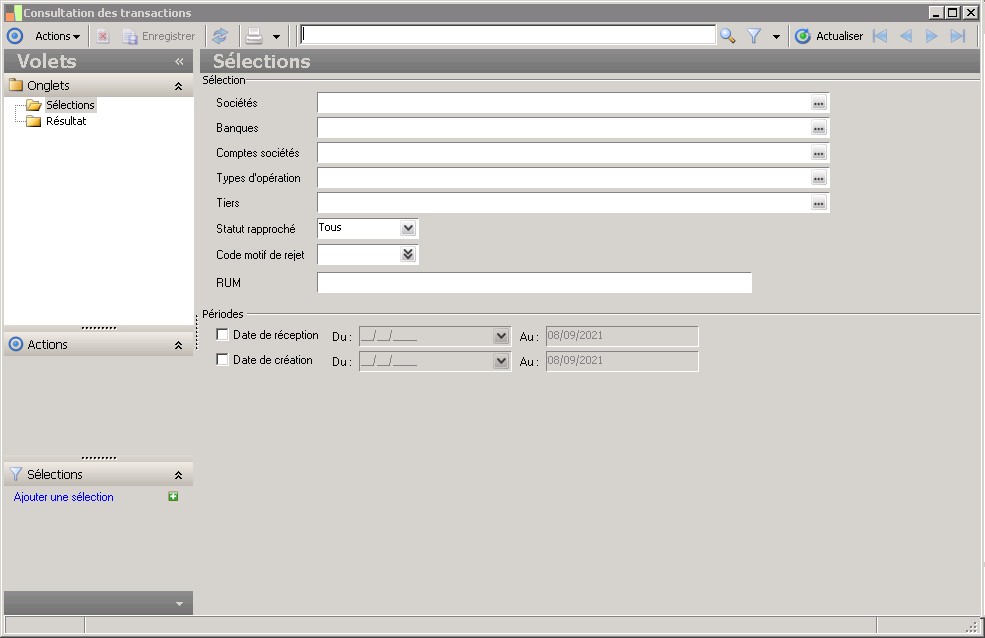Click the filter funnel icon in toolbar

coord(754,36)
